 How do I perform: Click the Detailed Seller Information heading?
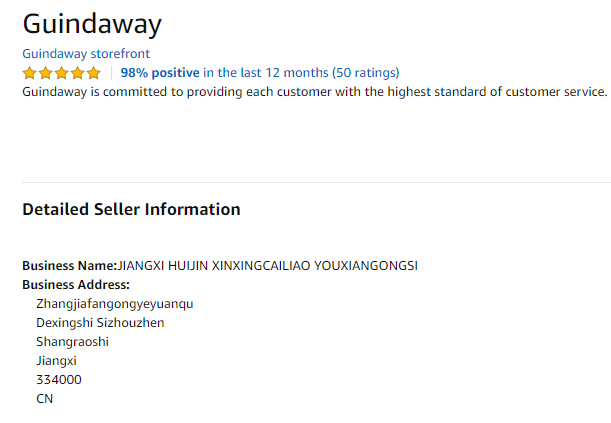coord(131,210)
